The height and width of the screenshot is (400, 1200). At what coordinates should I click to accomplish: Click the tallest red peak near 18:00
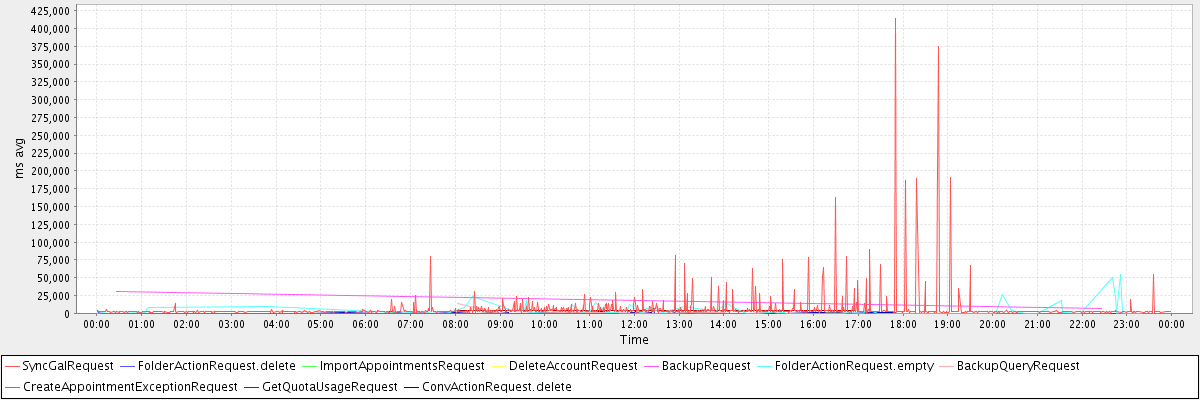[895, 20]
